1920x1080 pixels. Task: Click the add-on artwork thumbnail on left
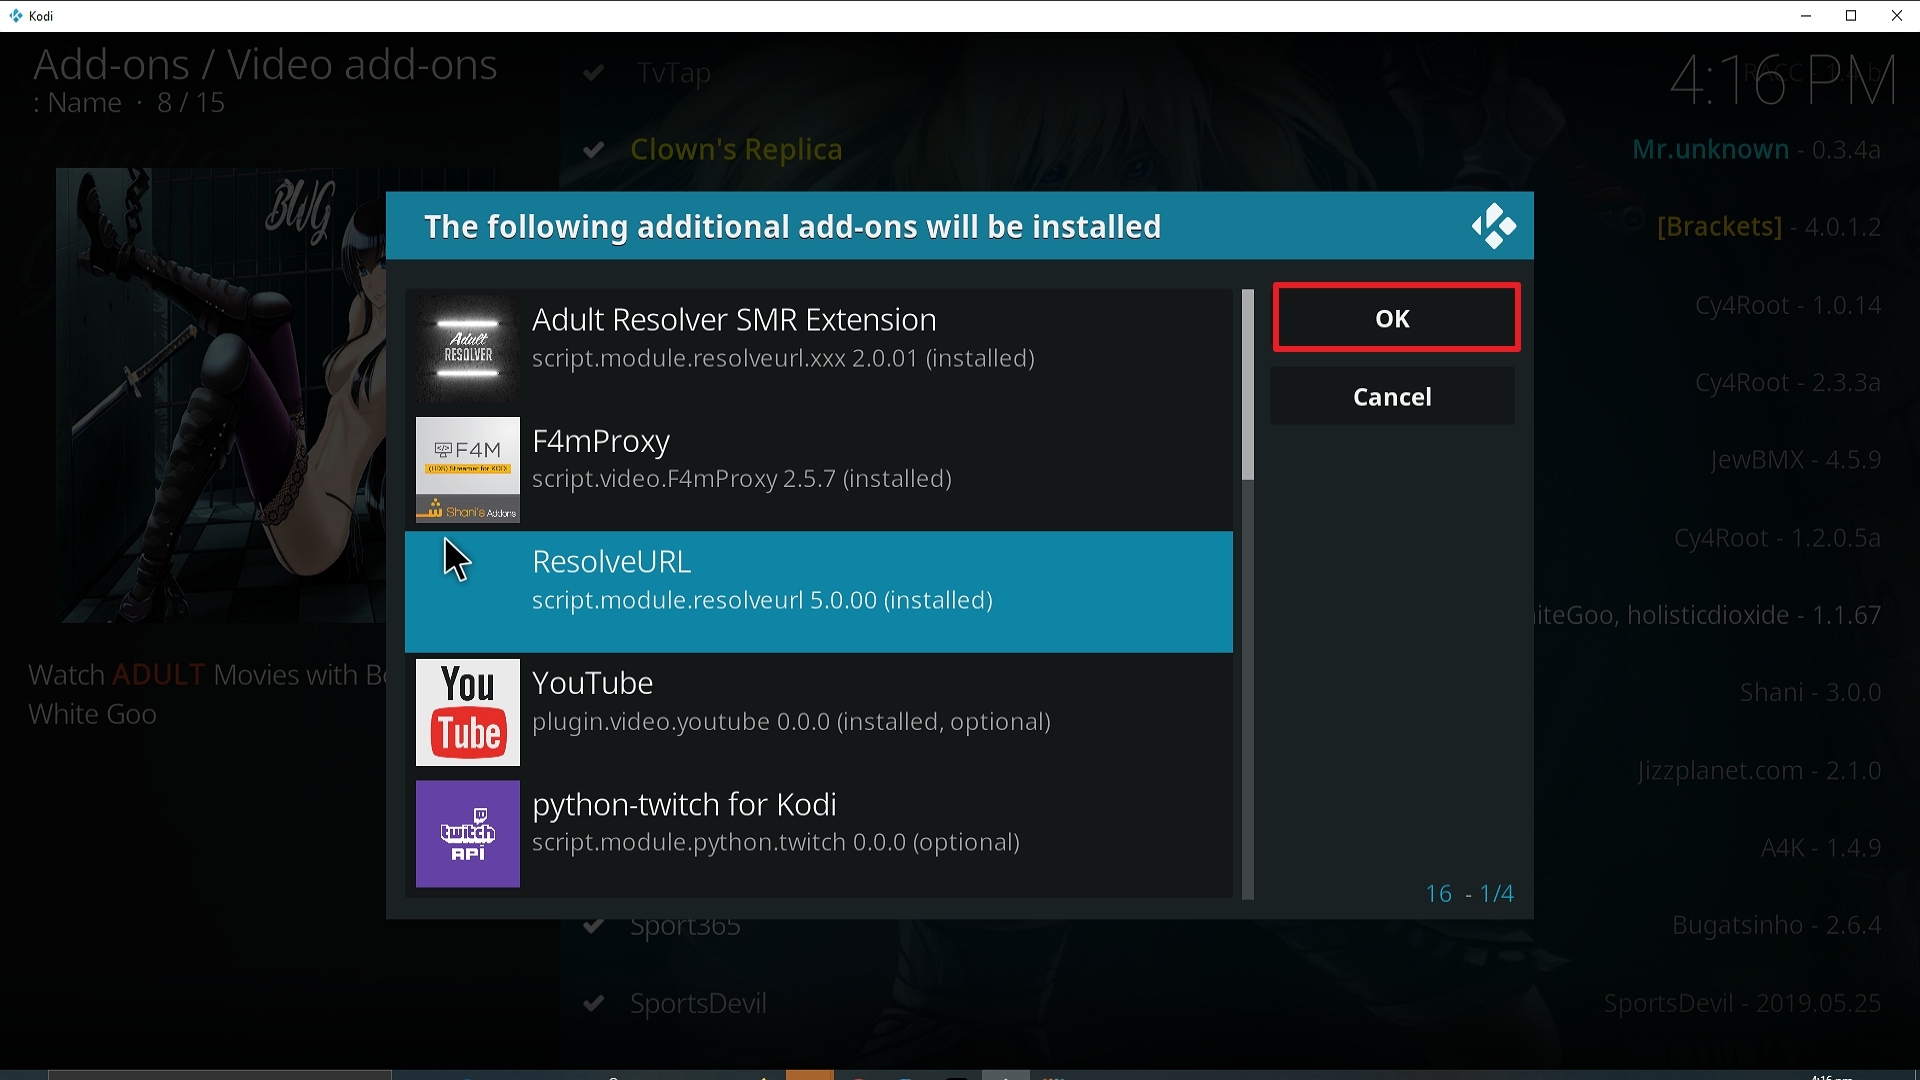(x=221, y=395)
